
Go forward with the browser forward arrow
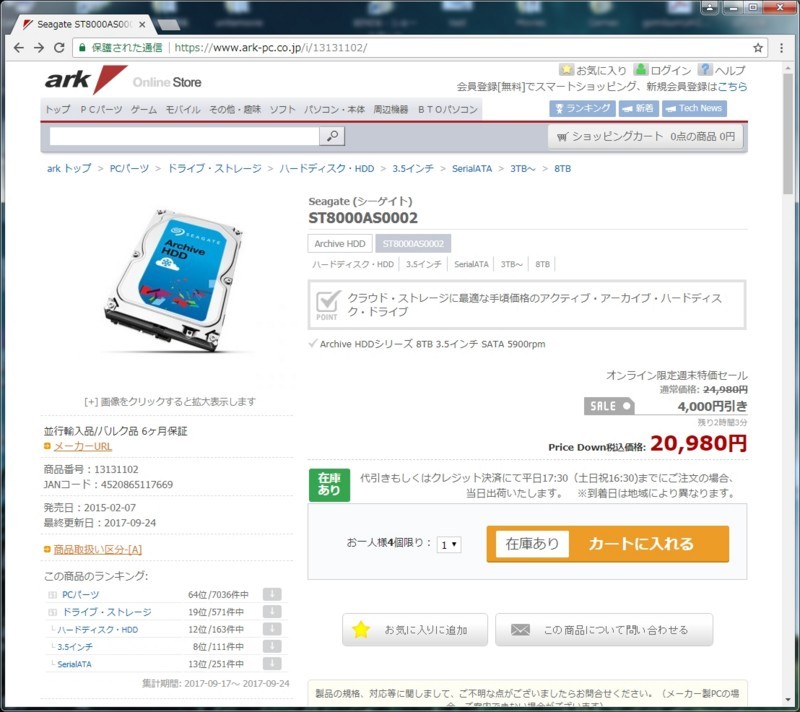pos(39,47)
